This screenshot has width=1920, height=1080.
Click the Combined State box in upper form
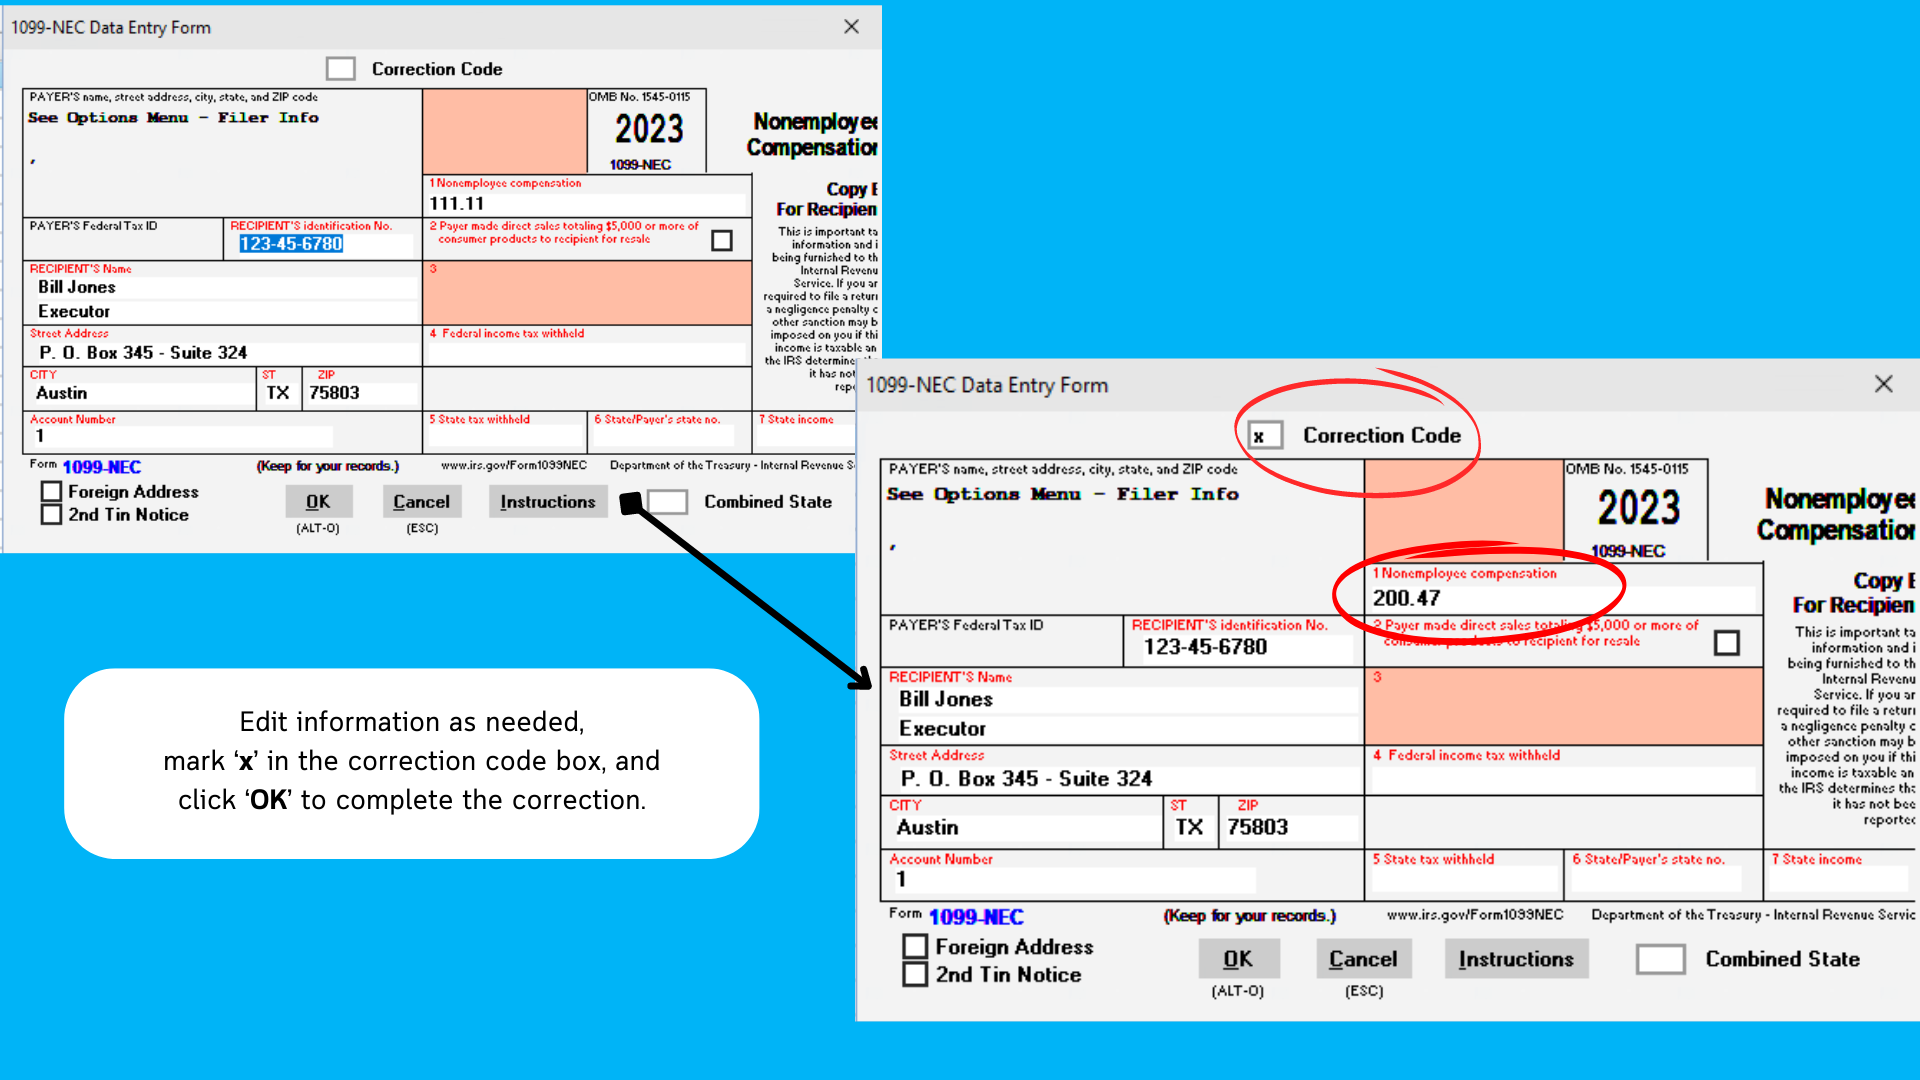click(x=668, y=502)
